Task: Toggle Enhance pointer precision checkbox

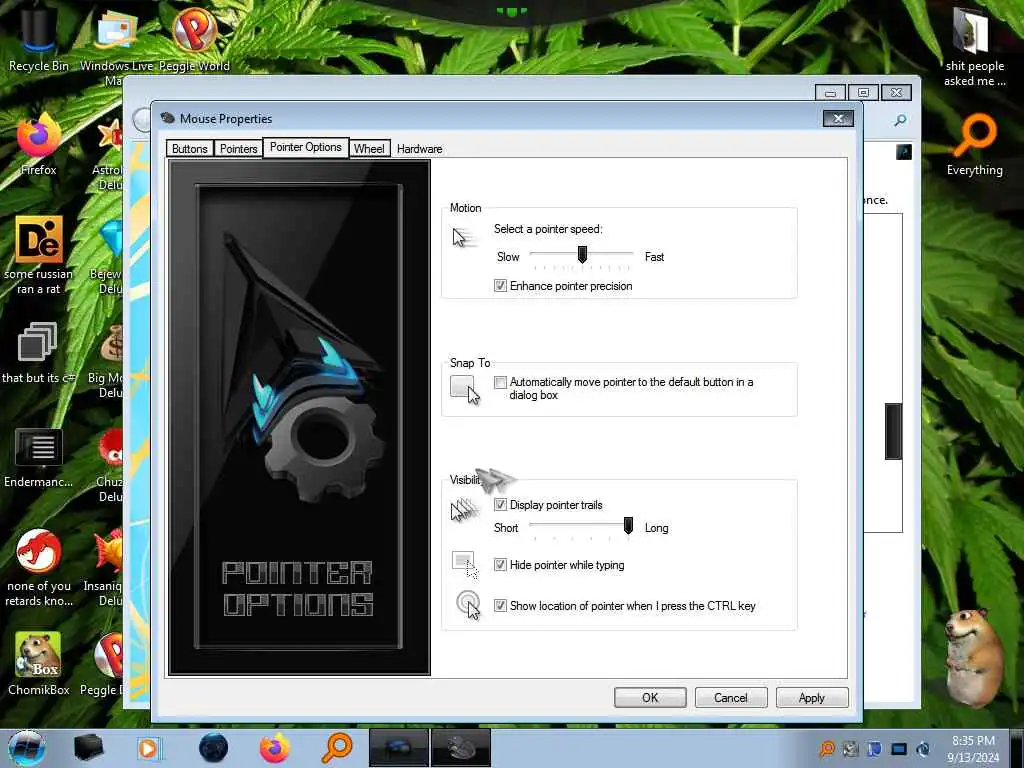Action: tap(500, 285)
